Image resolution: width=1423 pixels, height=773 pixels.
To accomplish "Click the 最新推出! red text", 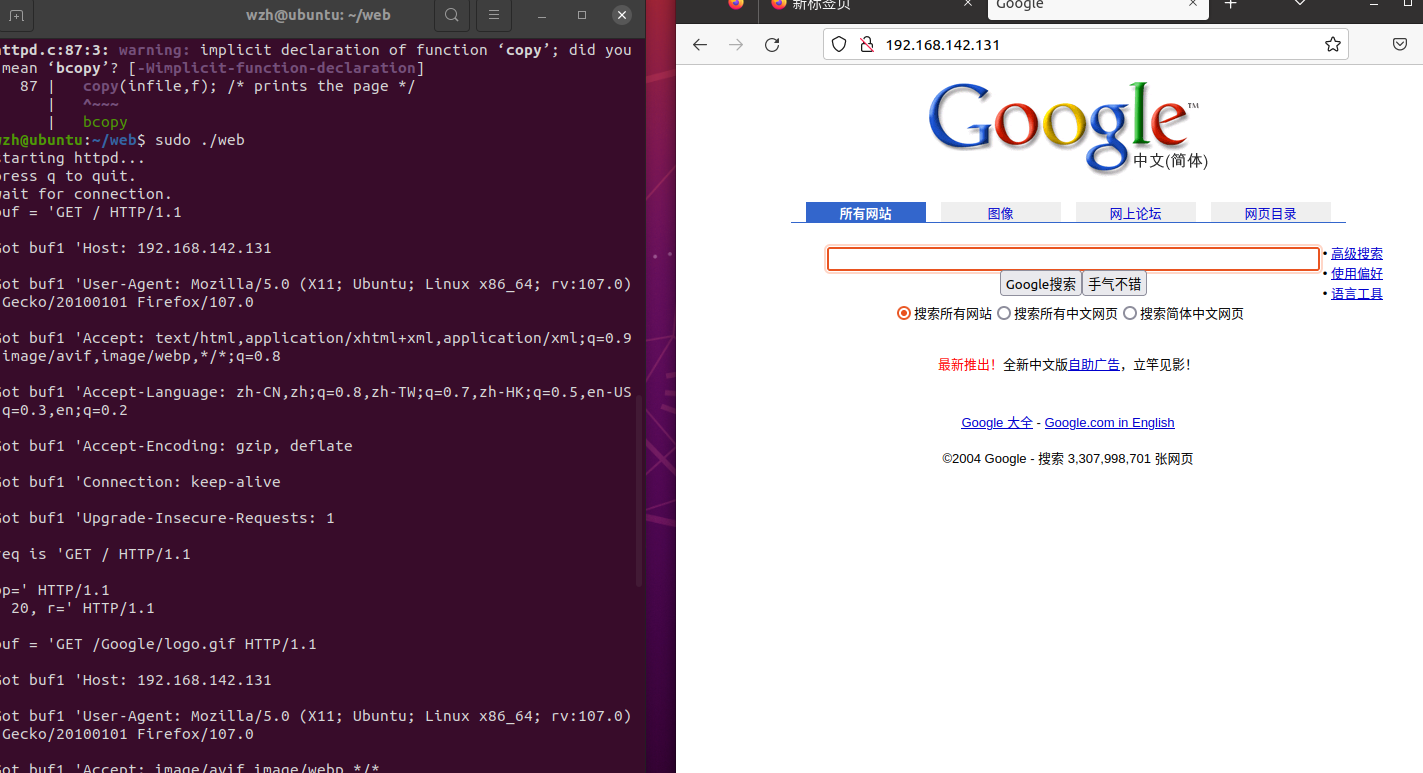I will [967, 365].
